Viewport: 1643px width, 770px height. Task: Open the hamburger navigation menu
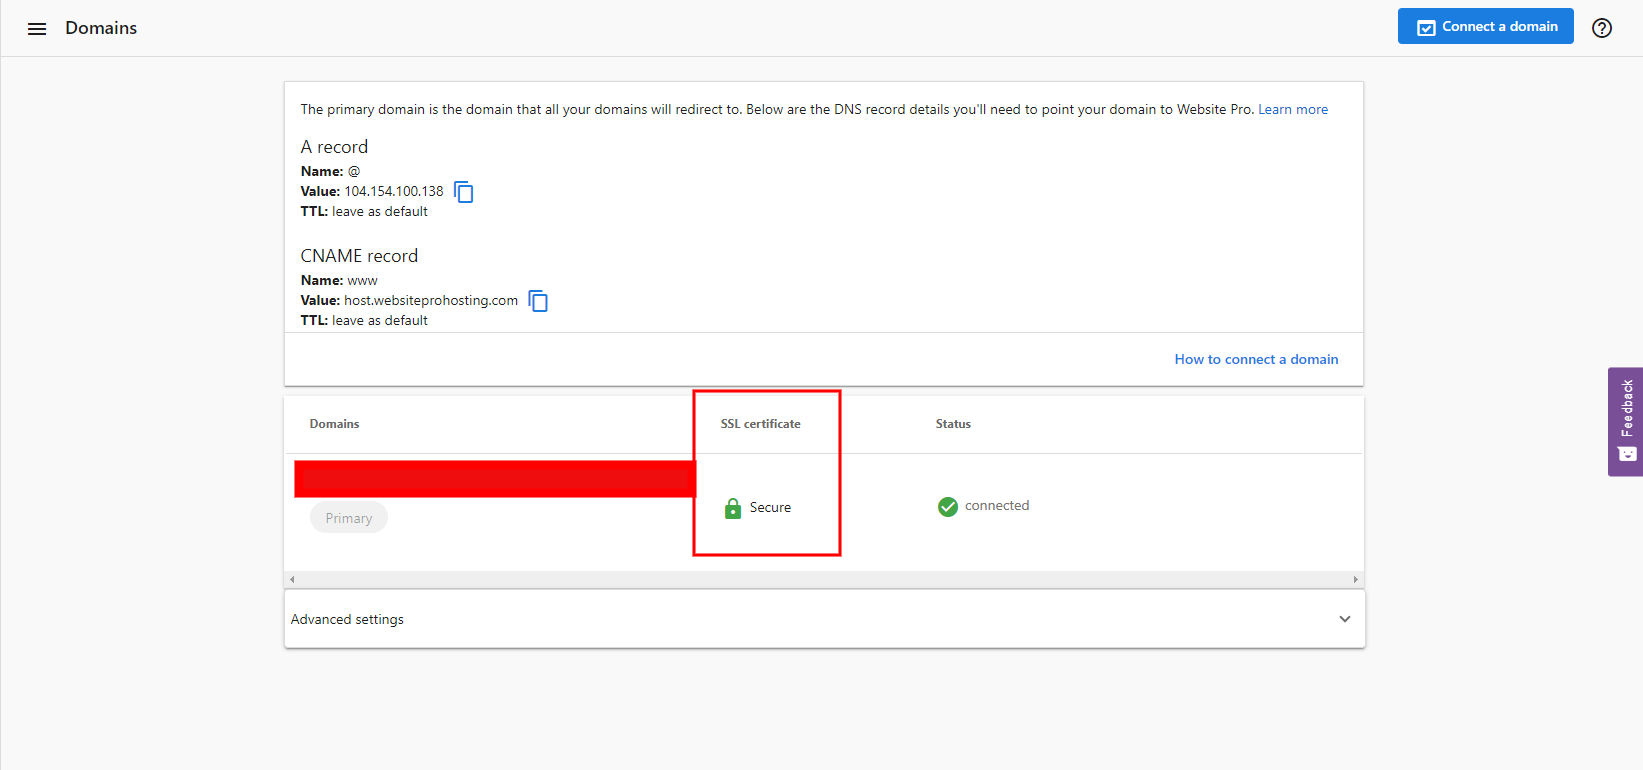(x=37, y=29)
